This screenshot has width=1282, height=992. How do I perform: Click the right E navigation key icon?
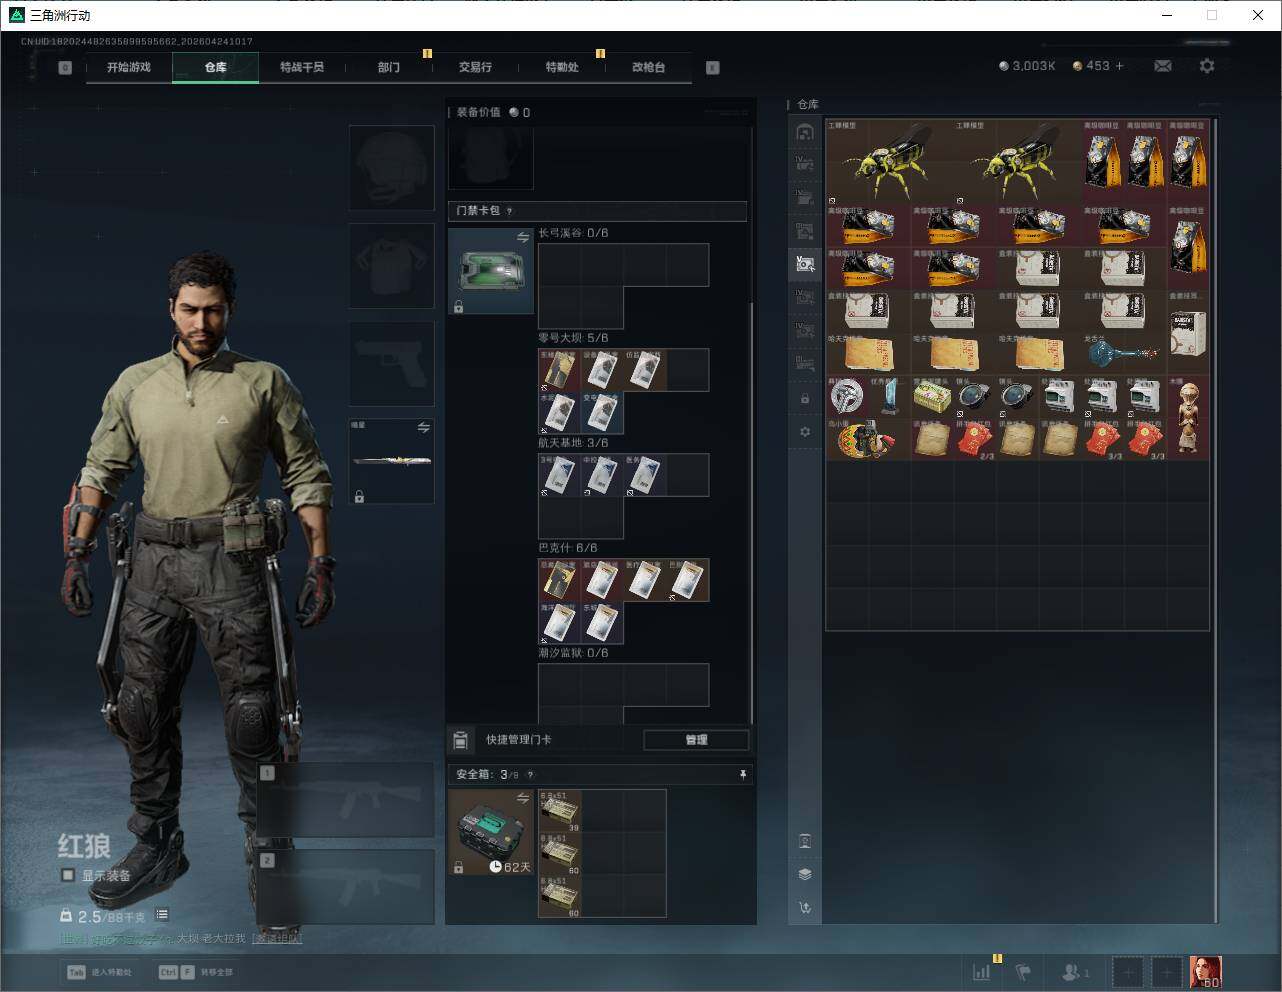pyautogui.click(x=713, y=68)
